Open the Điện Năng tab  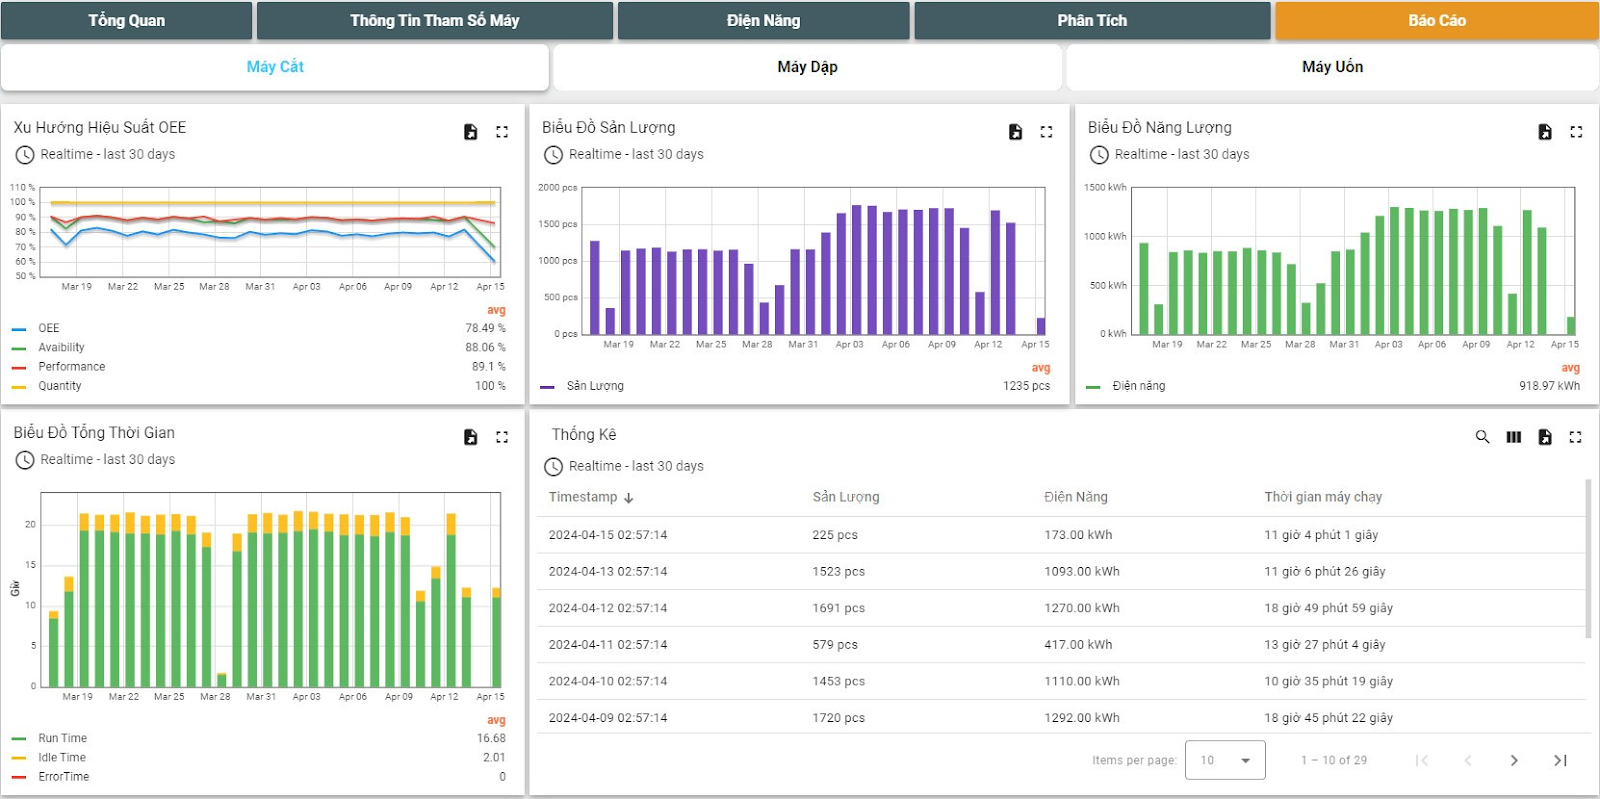pos(764,20)
